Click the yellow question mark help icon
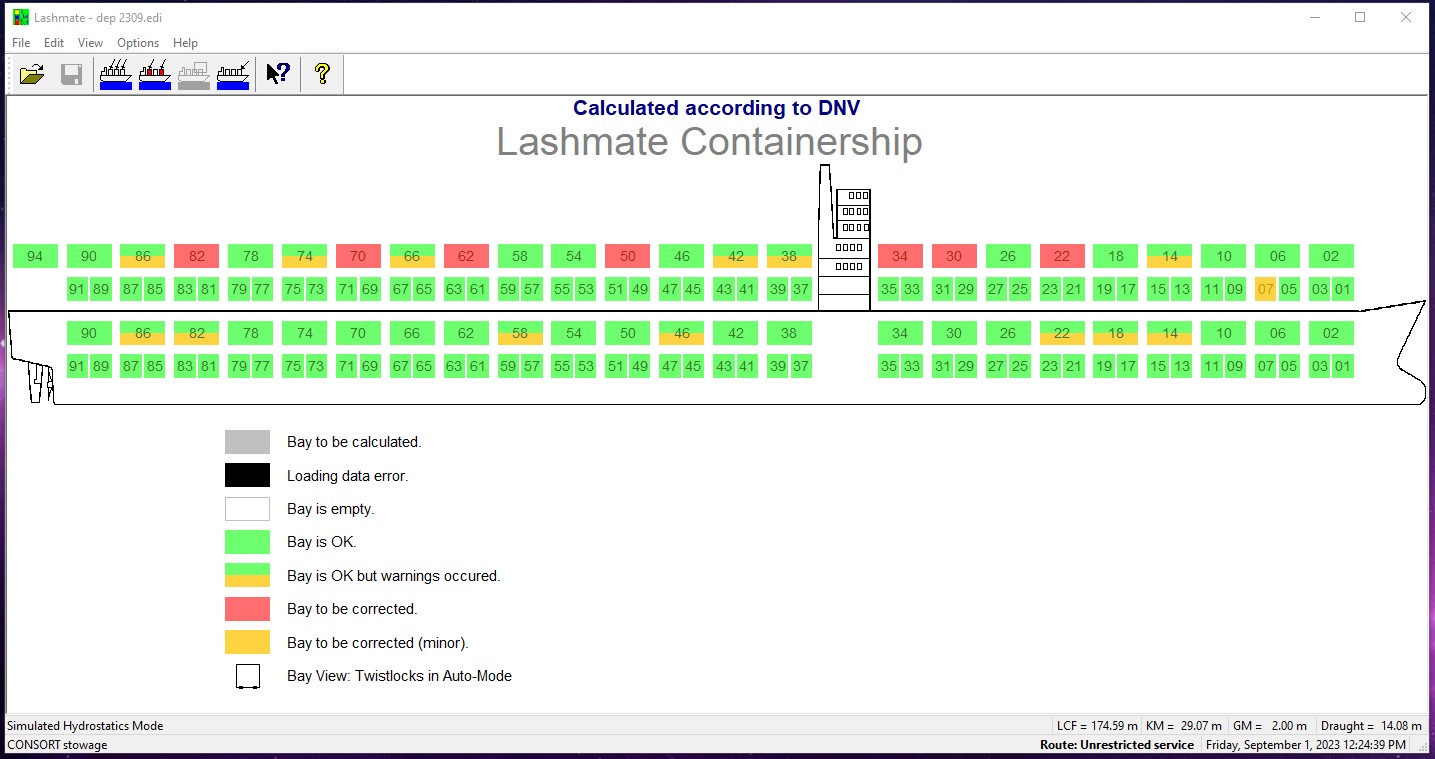Screen dimensions: 1435x759 [x=322, y=74]
